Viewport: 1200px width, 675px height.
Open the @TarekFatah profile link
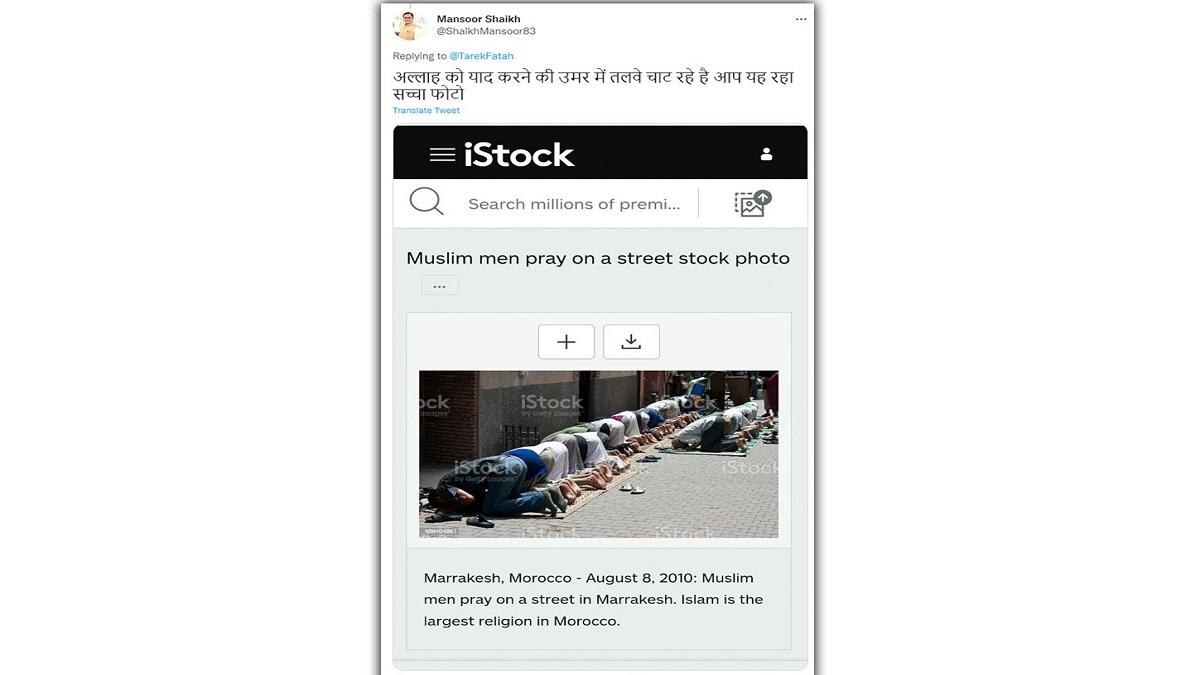click(481, 56)
